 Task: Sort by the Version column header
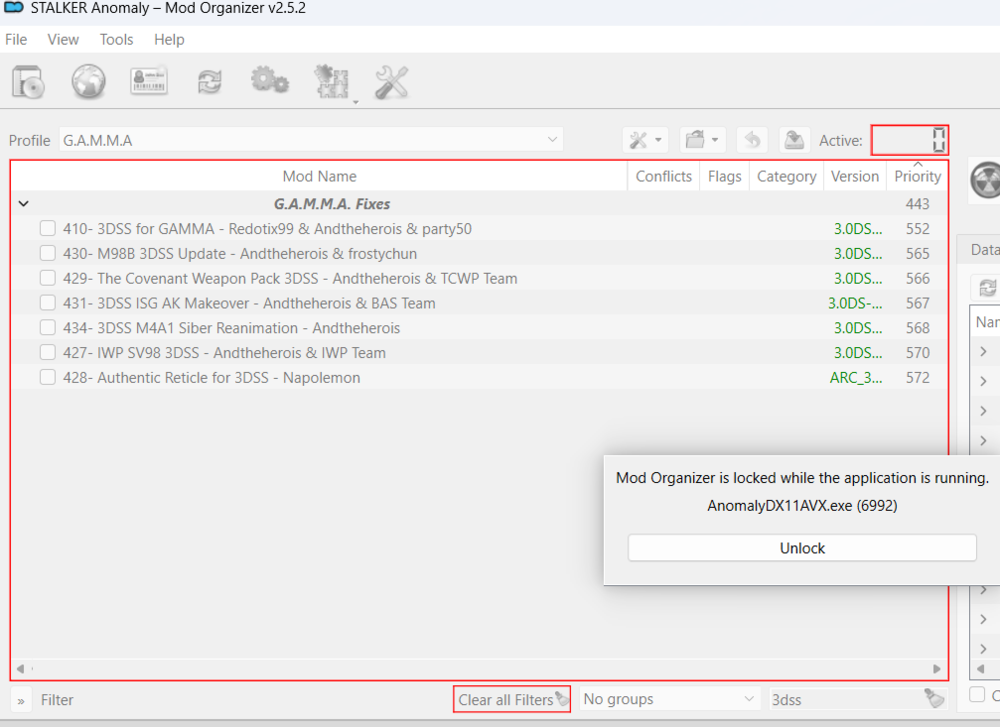click(855, 177)
